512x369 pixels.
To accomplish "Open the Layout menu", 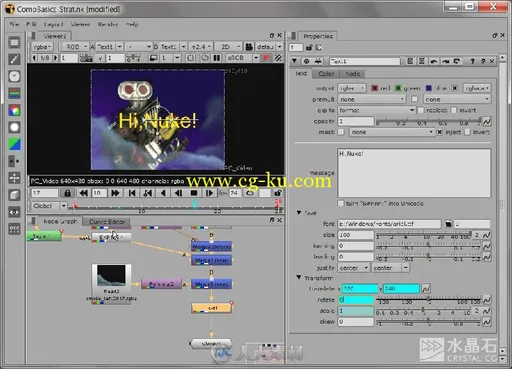I will tap(53, 24).
